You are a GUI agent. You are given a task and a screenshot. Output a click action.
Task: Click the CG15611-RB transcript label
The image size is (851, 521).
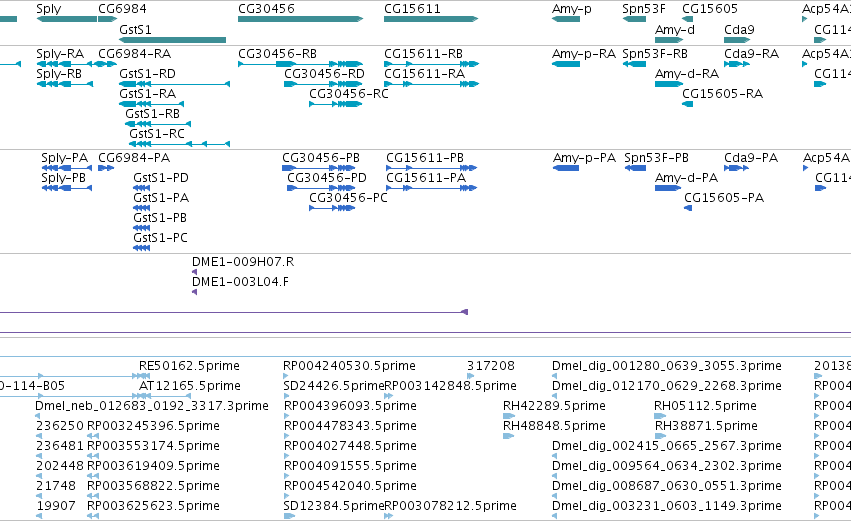tap(423, 54)
